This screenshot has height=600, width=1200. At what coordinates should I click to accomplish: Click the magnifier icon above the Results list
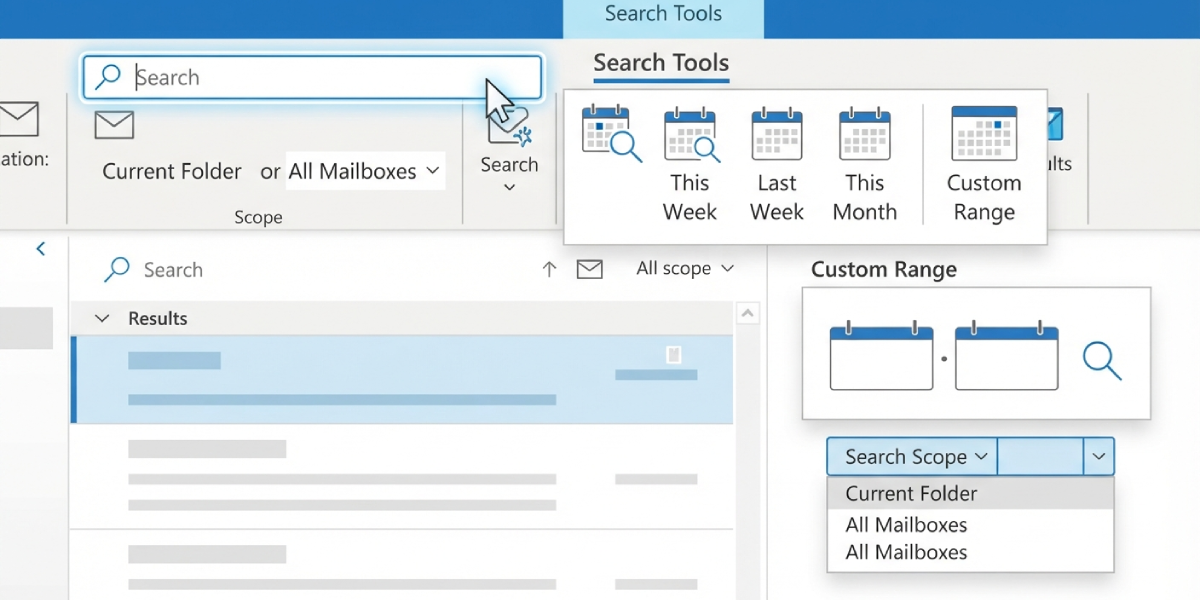coord(117,269)
